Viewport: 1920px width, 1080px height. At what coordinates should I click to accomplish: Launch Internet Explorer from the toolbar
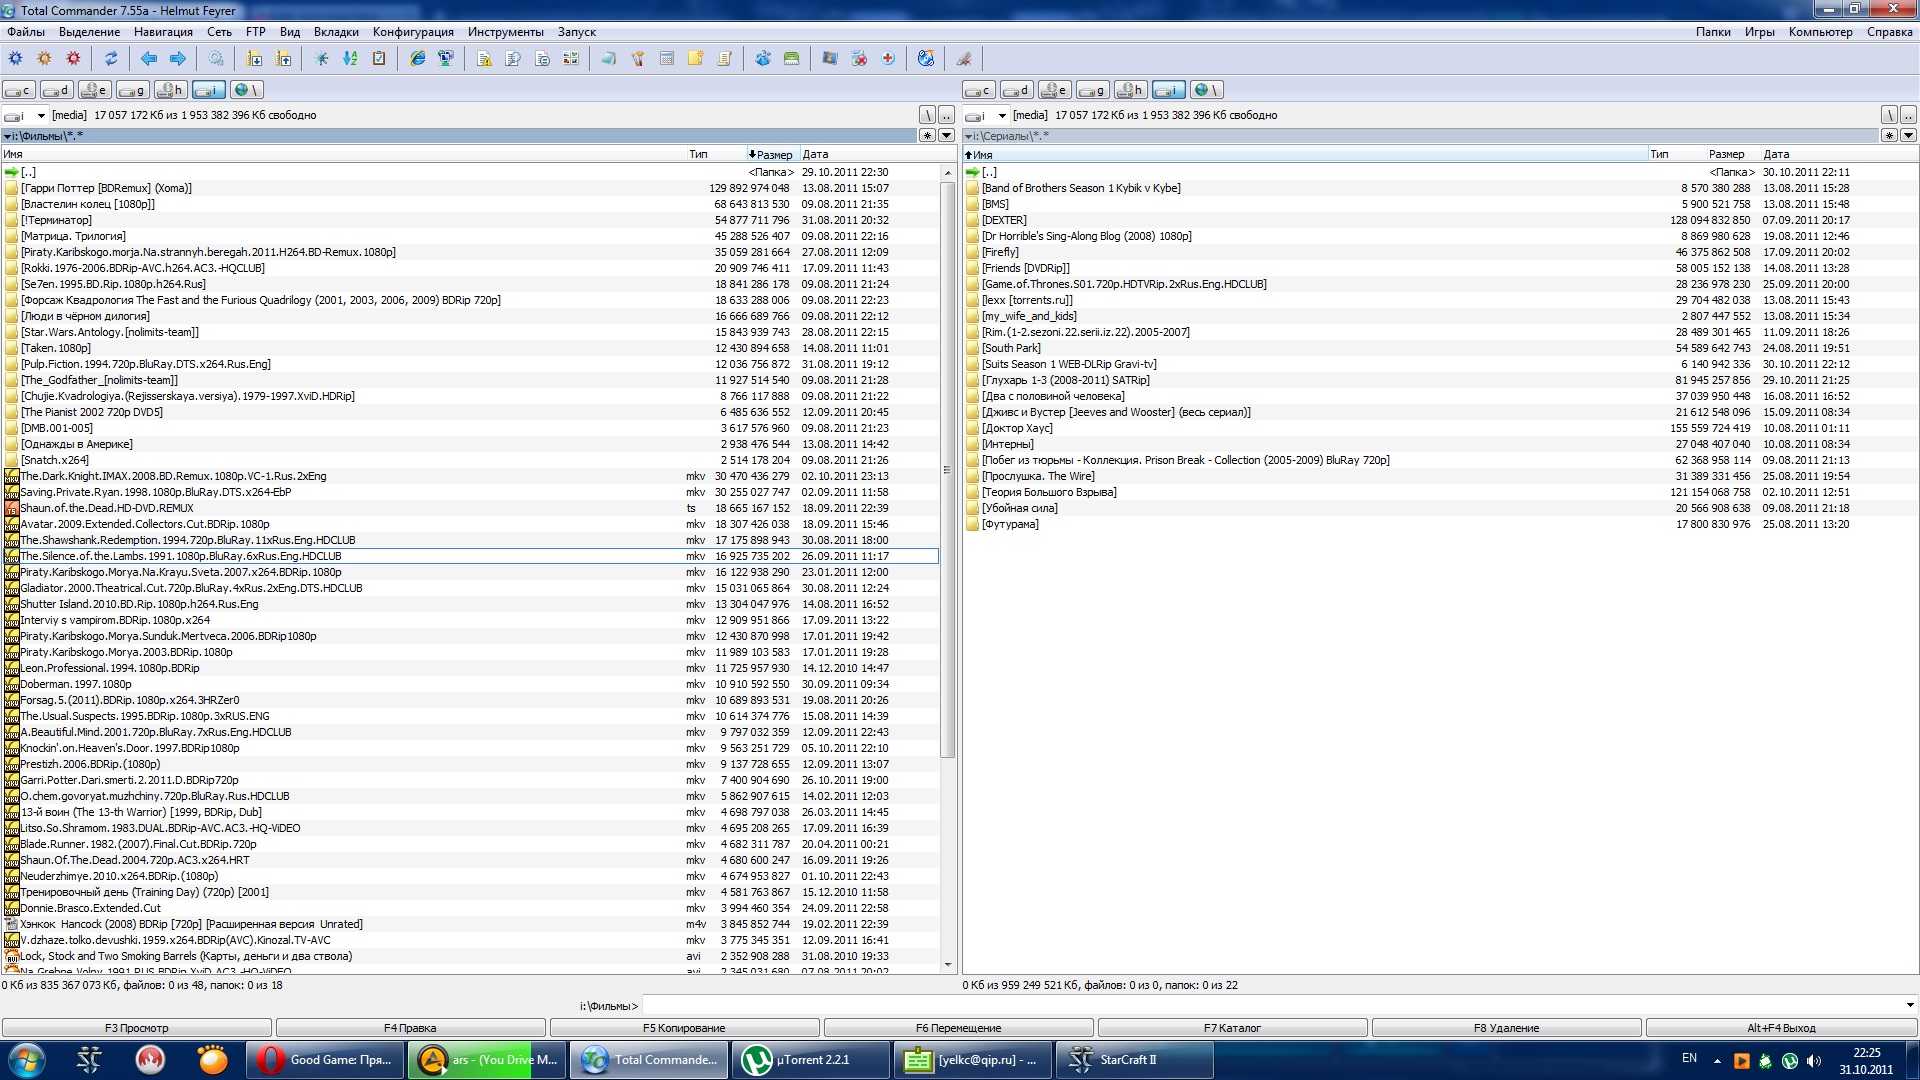point(418,59)
